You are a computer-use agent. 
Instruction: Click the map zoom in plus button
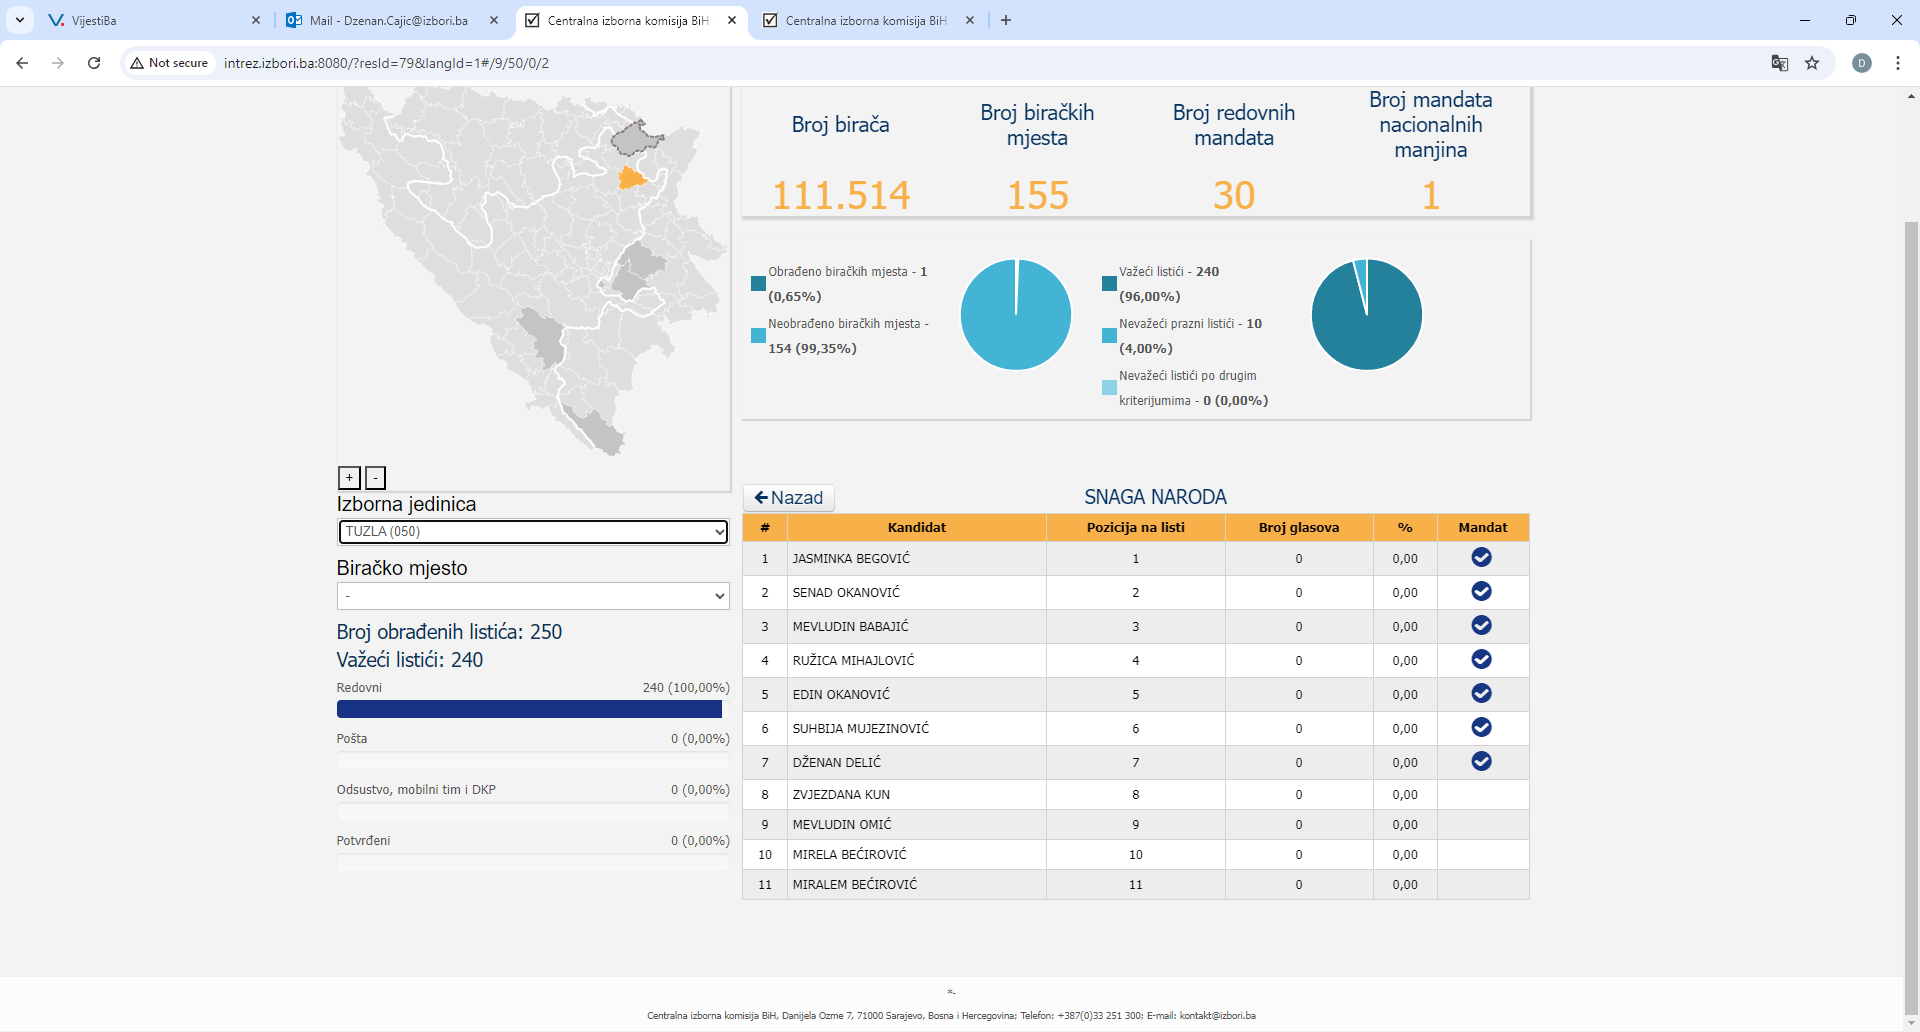point(349,478)
